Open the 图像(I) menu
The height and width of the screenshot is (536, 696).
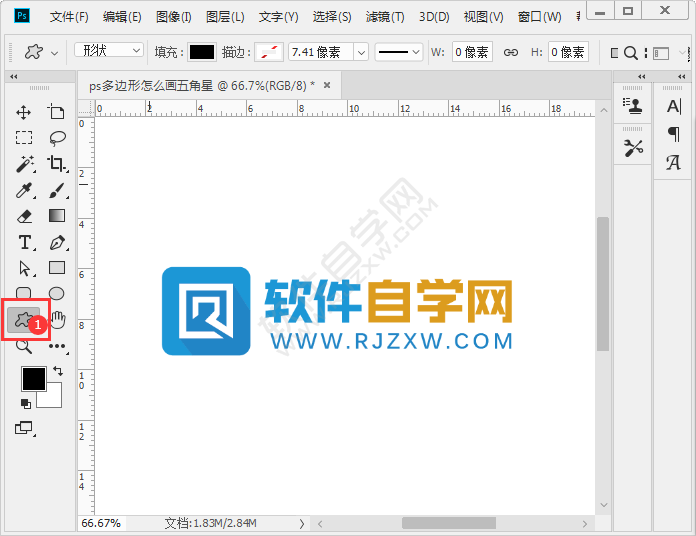click(174, 17)
